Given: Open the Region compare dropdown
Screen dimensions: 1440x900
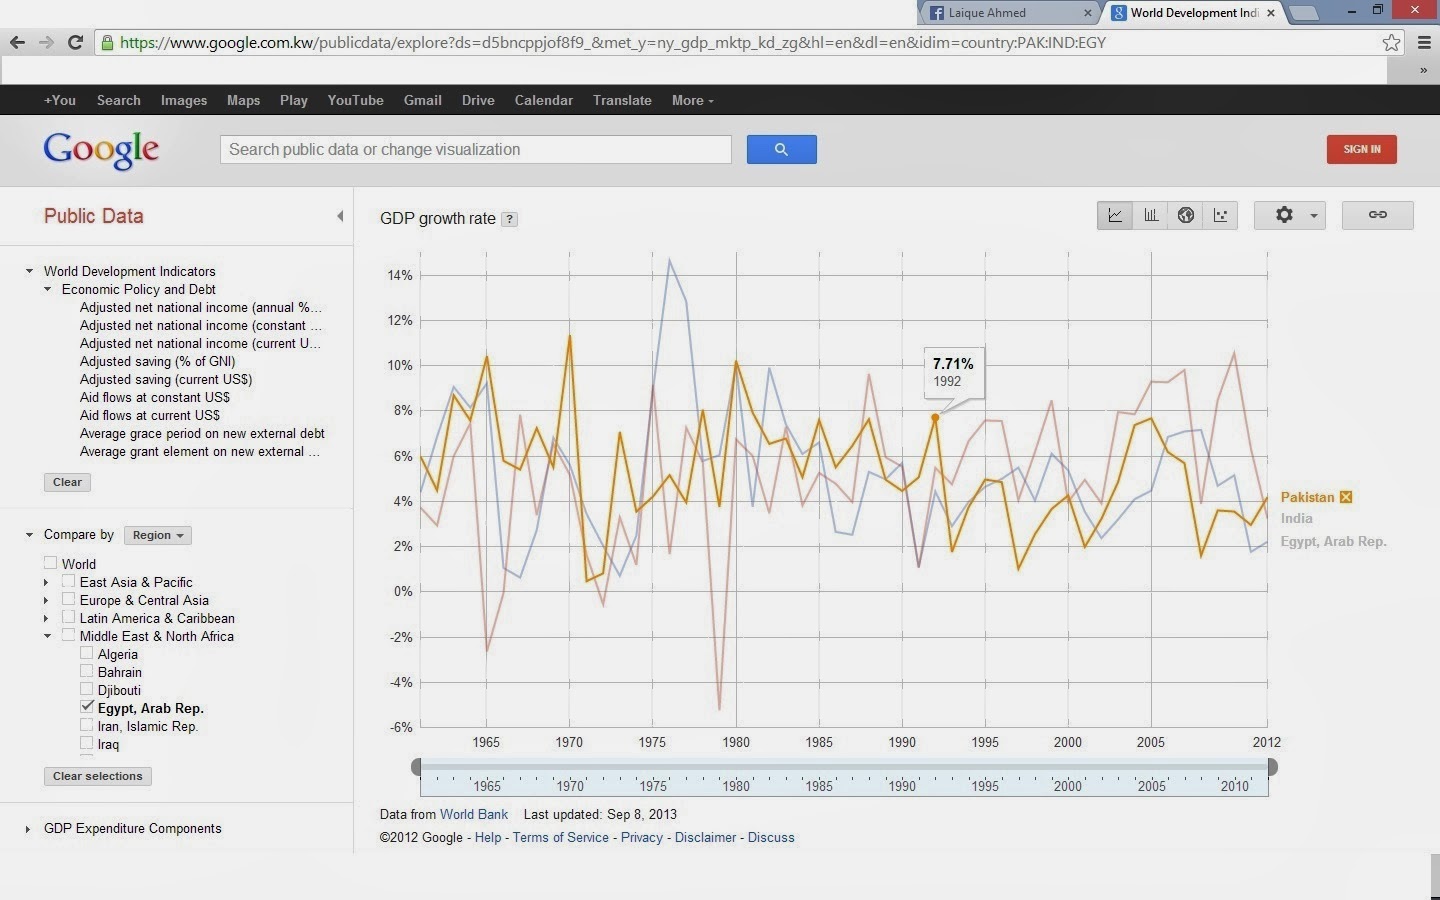Looking at the screenshot, I should tap(157, 535).
